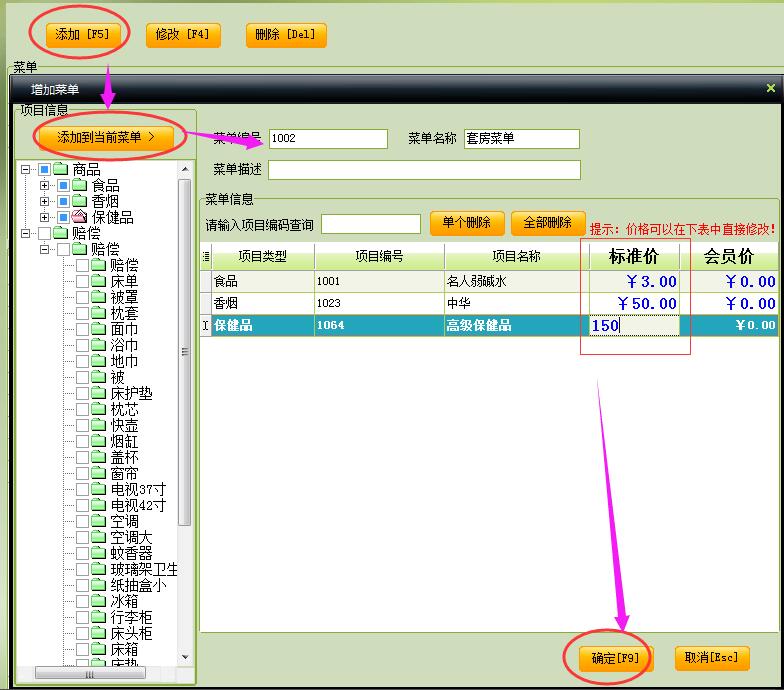Click 添加到当前菜单 button

pyautogui.click(x=106, y=137)
